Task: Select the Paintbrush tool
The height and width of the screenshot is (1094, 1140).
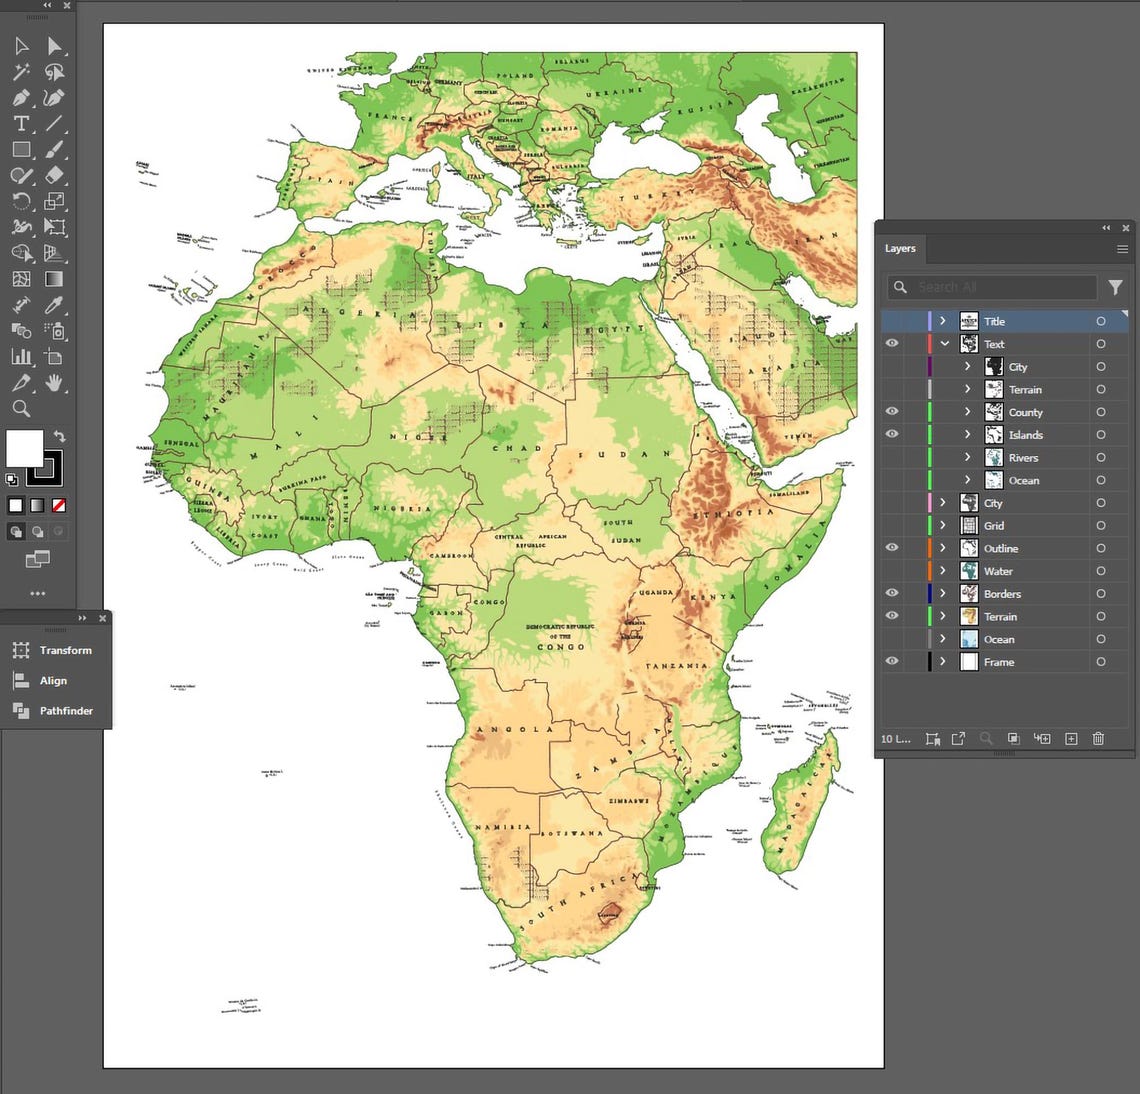Action: pos(55,150)
